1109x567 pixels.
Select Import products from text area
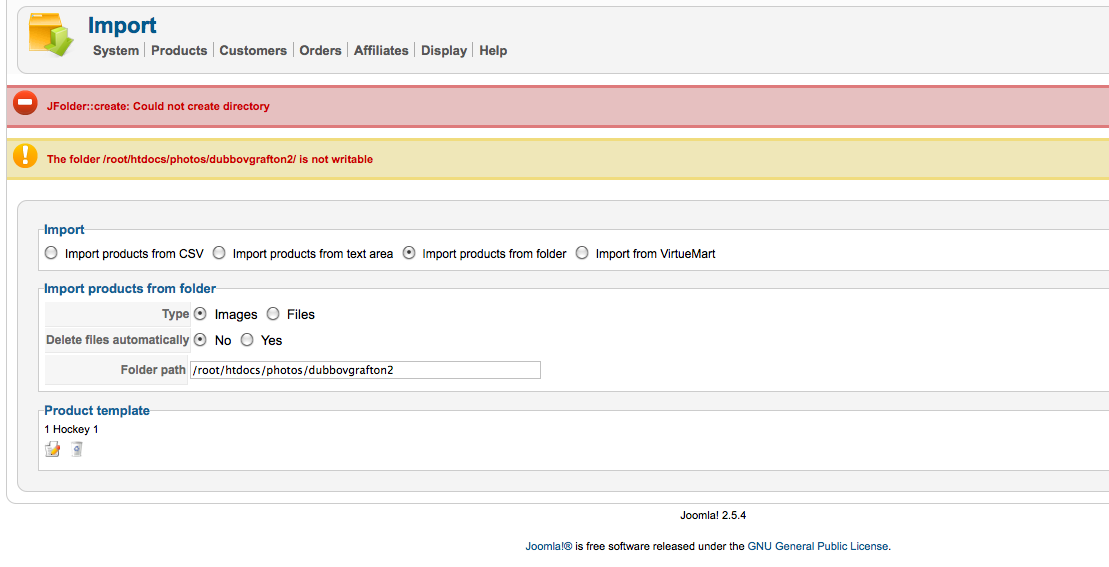point(219,254)
